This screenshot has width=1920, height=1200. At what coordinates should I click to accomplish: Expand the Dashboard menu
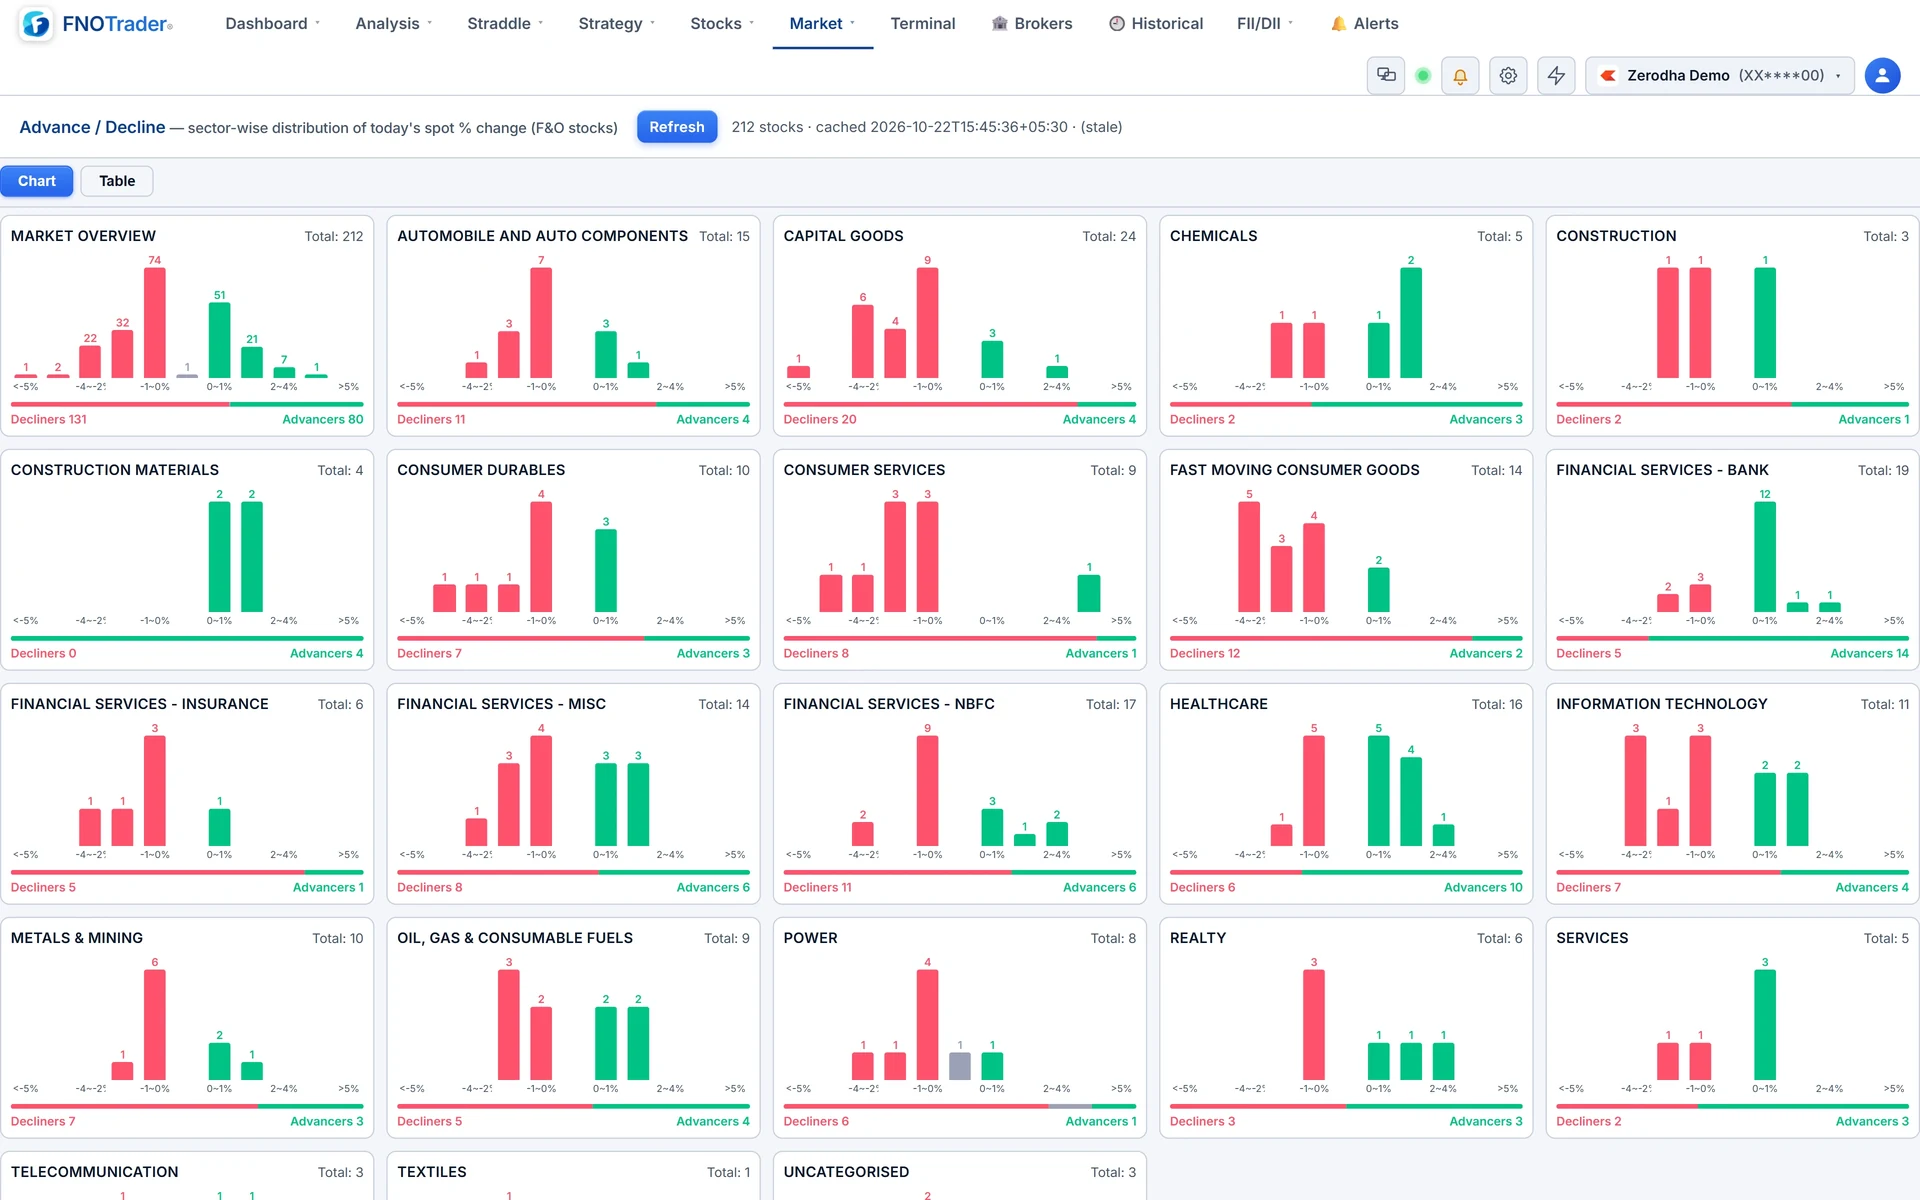click(x=272, y=24)
